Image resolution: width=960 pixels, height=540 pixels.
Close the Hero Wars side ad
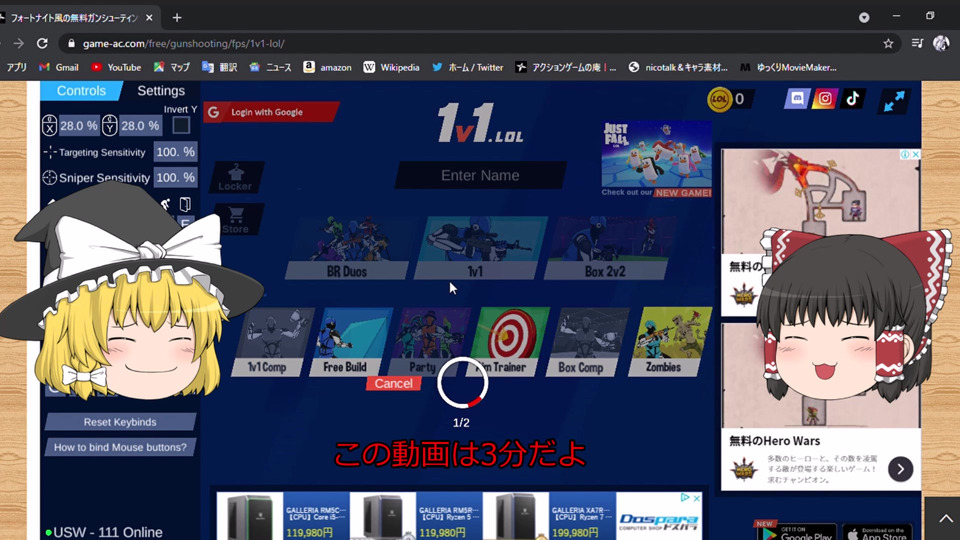point(916,154)
